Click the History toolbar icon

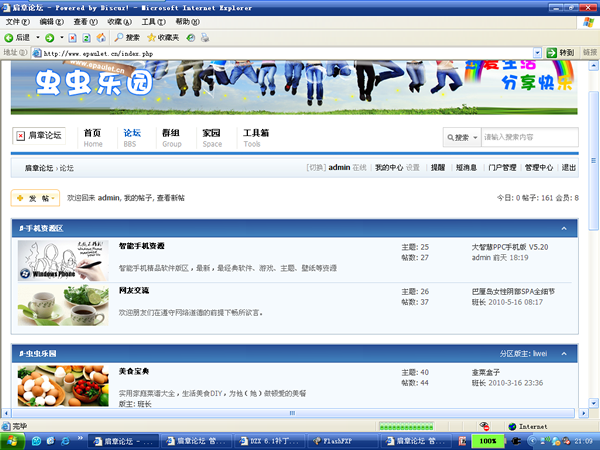point(191,38)
